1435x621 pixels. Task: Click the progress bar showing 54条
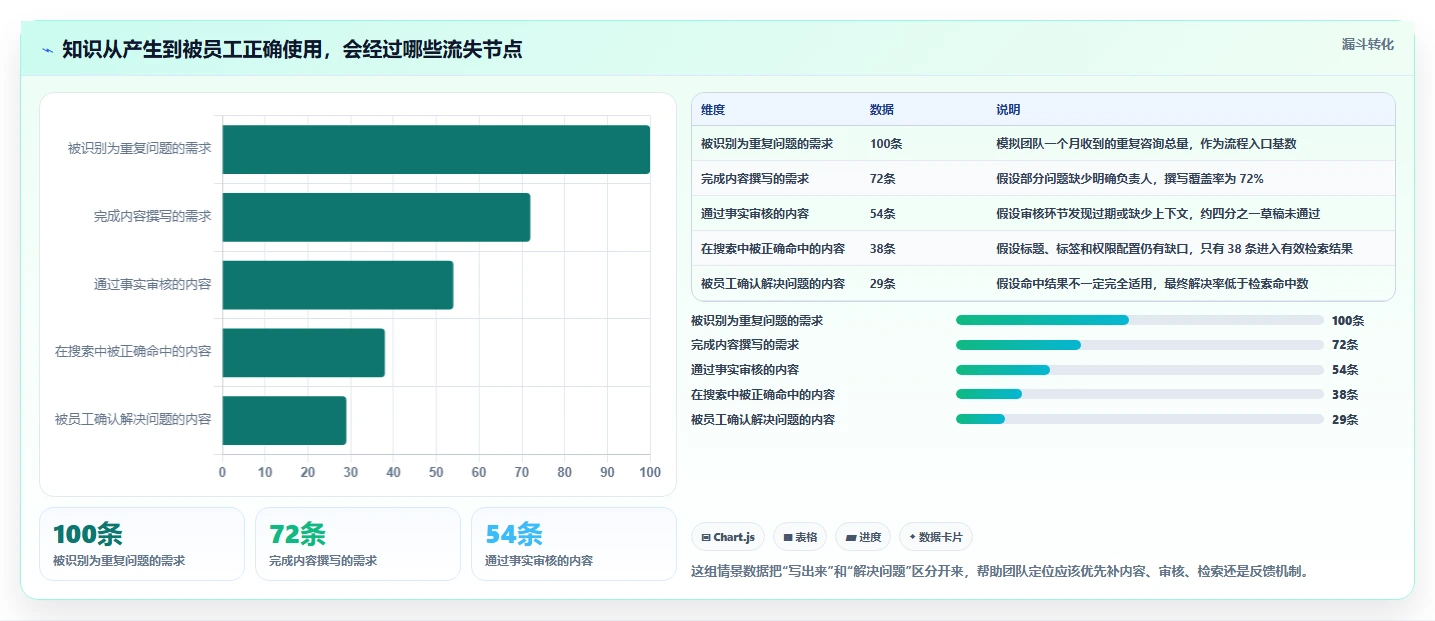click(1140, 370)
